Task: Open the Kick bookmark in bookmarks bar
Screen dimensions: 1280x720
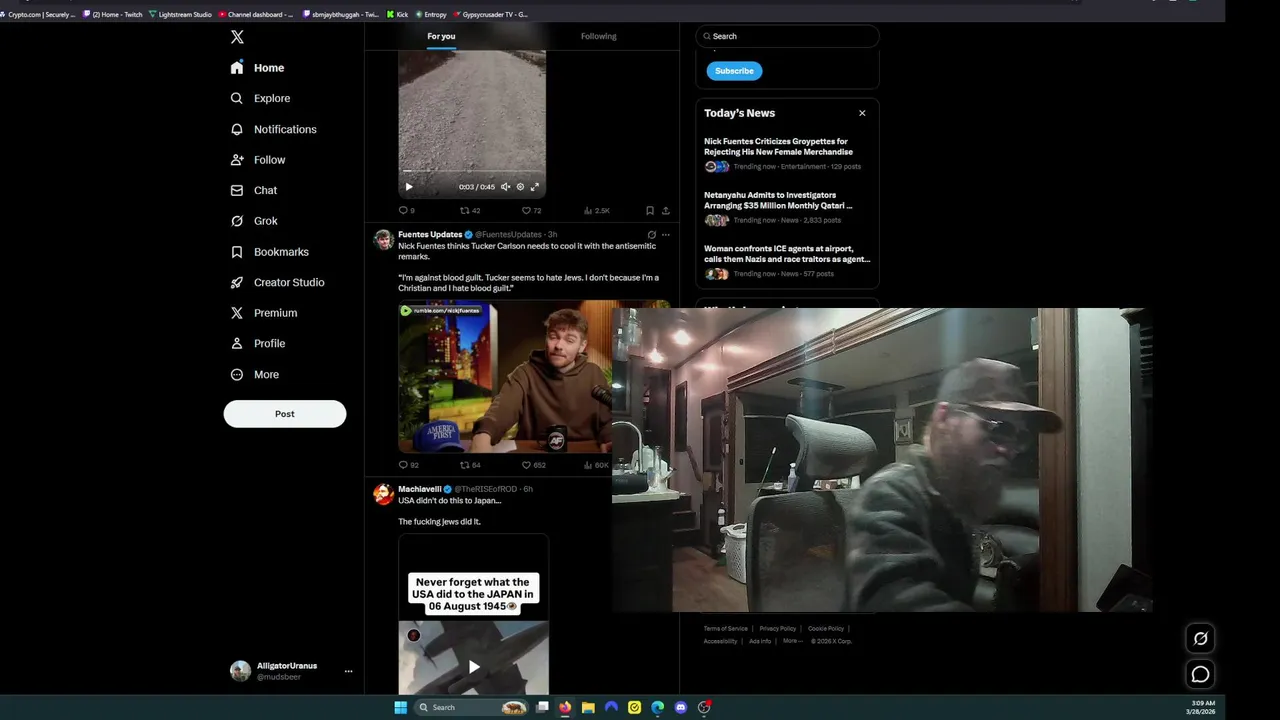Action: tap(399, 15)
